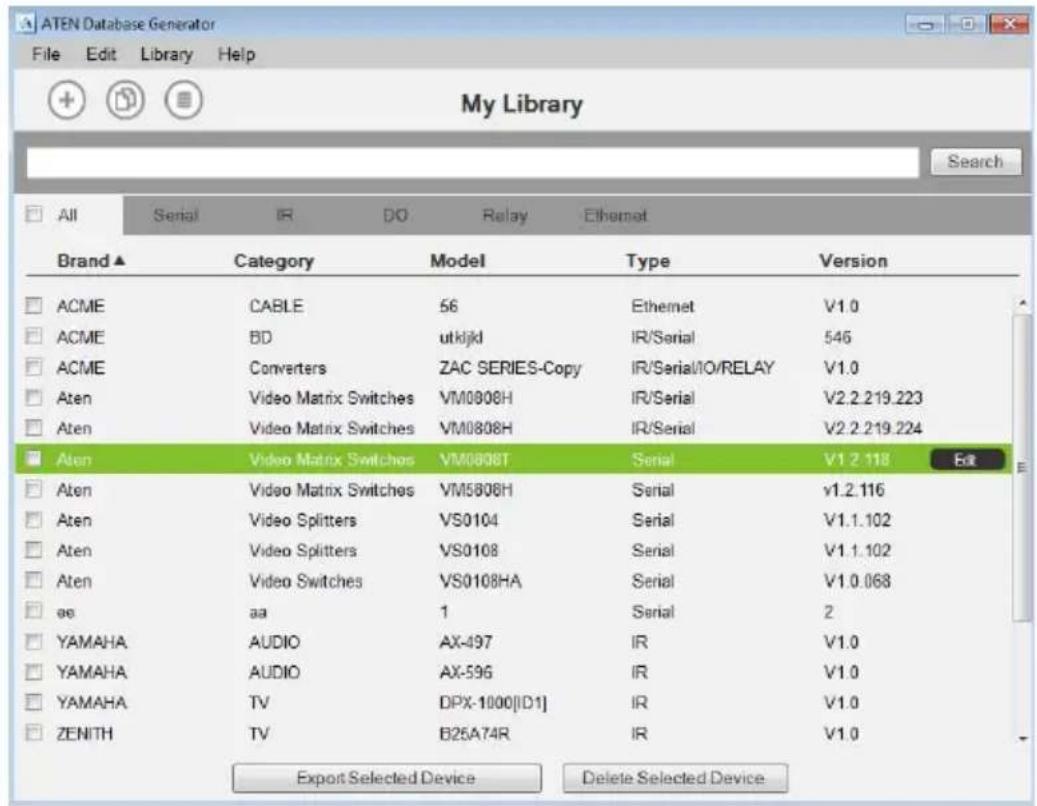
Task: Select the model cell 'ZAC SERIES-Copy'
Action: pos(510,368)
